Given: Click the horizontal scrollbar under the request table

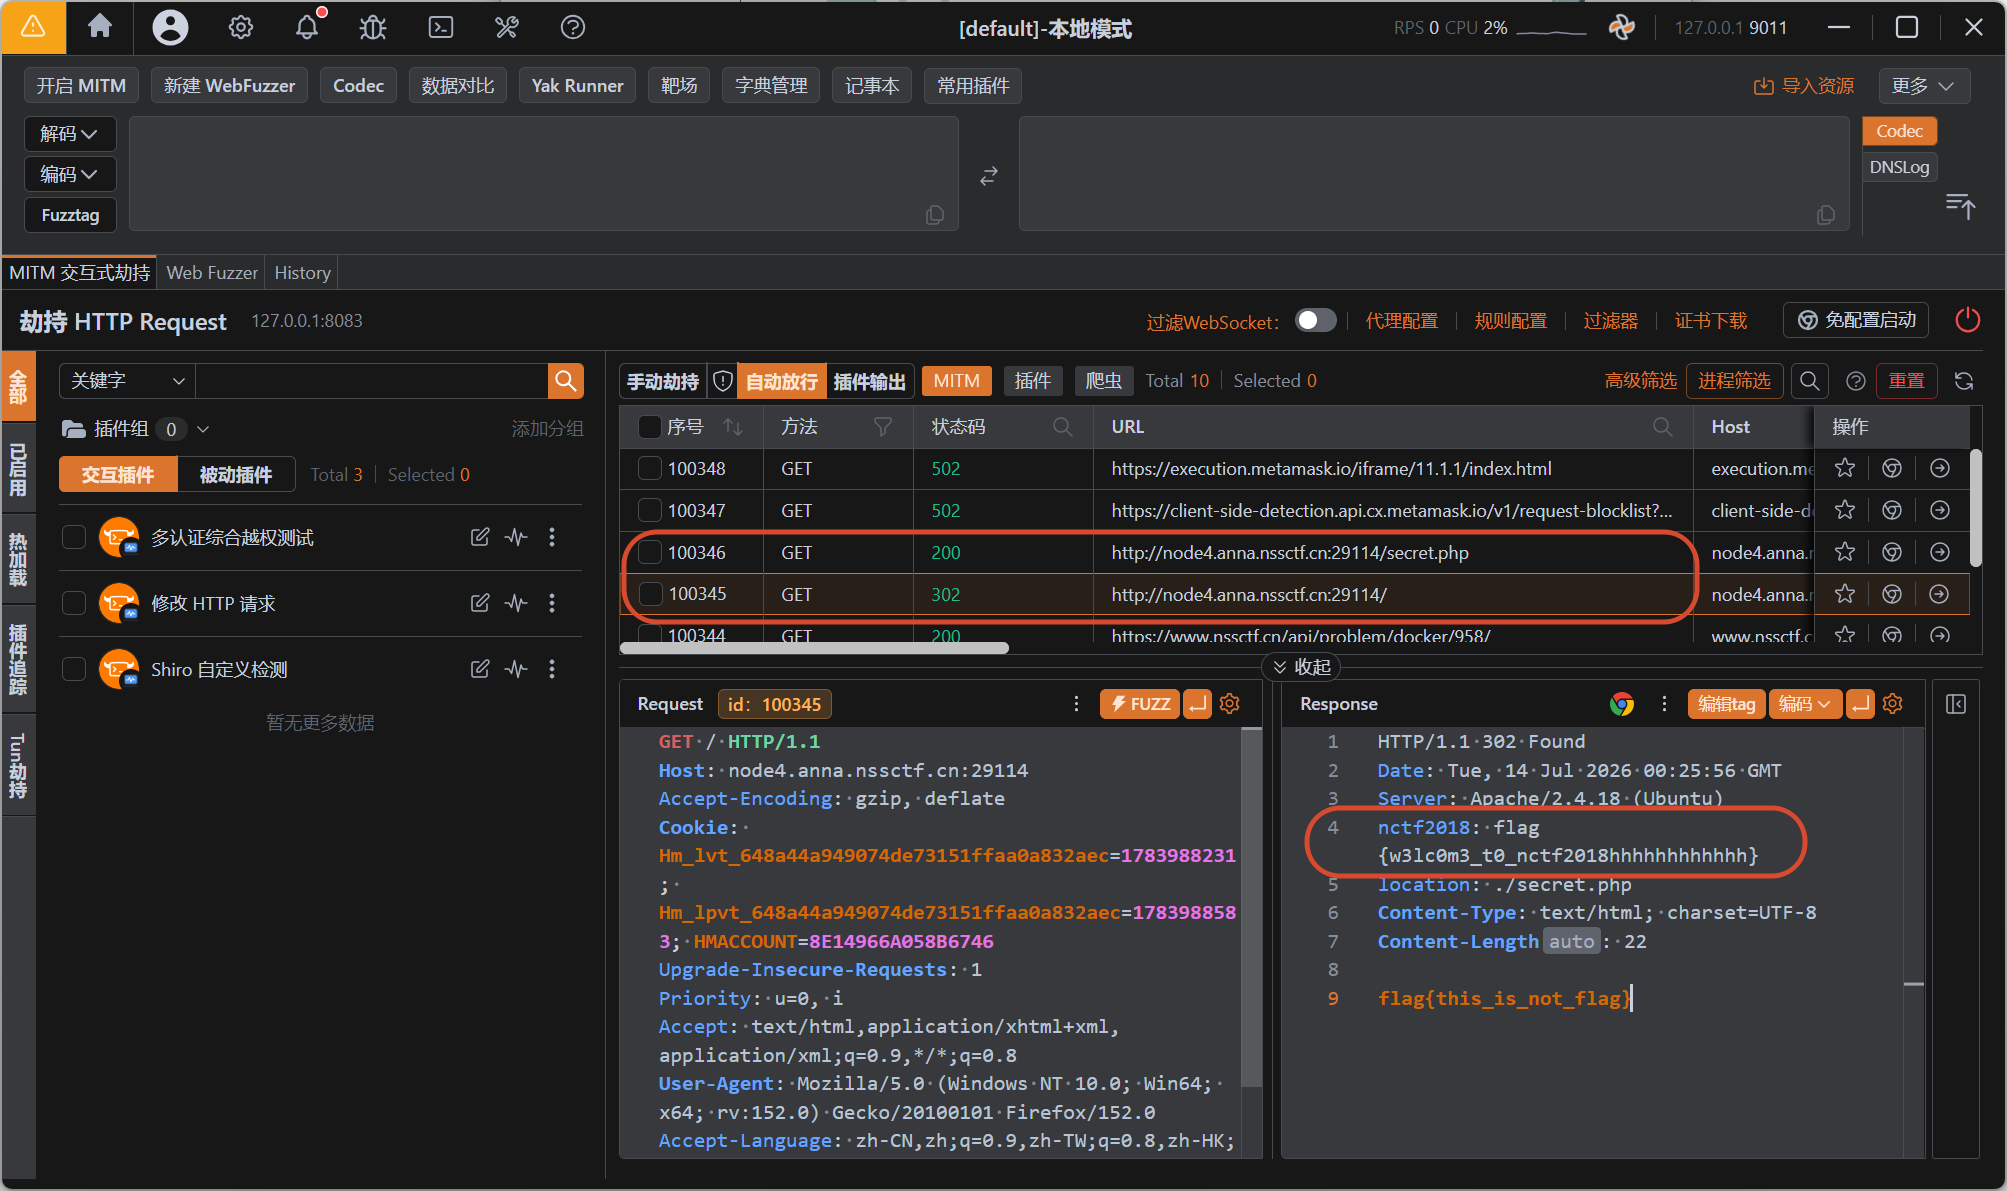Looking at the screenshot, I should tap(814, 648).
